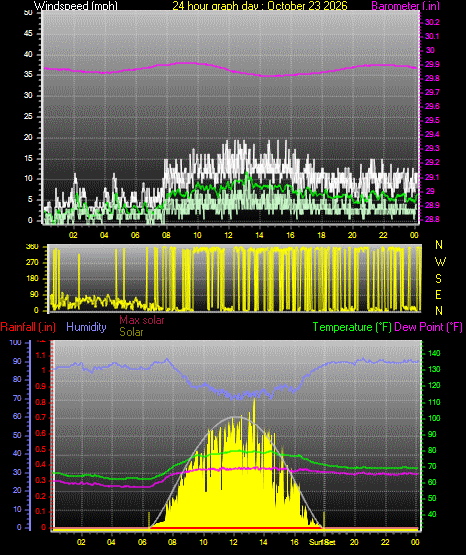The height and width of the screenshot is (555, 466).
Task: Click the '1.1' rainfall scale value
Action: click(x=41, y=355)
